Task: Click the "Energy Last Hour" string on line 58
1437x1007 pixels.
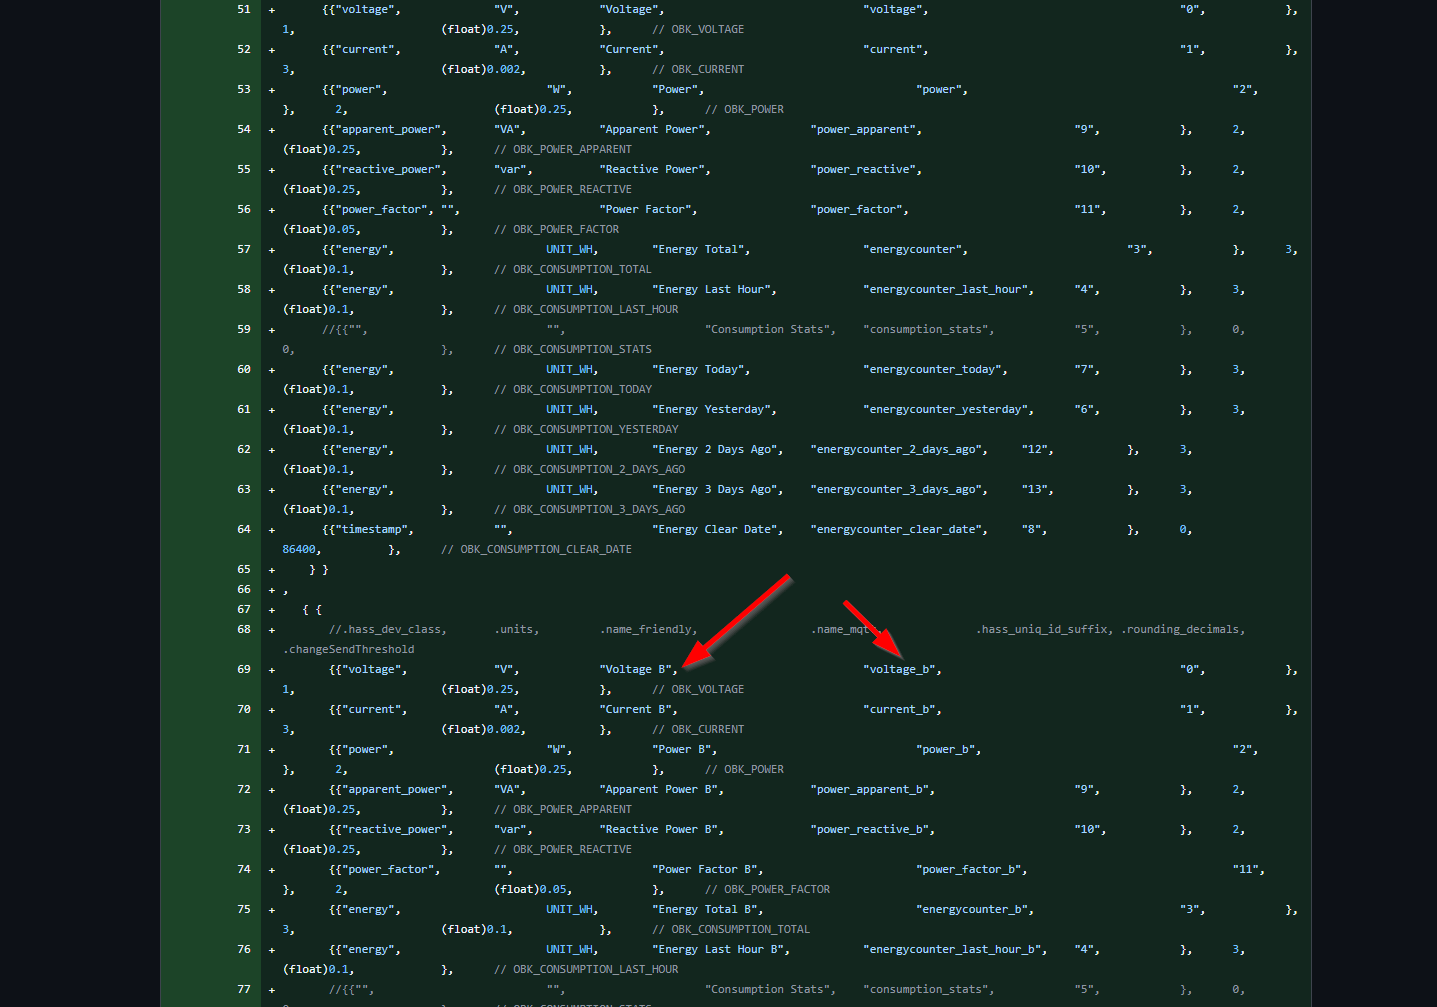Action: click(x=712, y=289)
